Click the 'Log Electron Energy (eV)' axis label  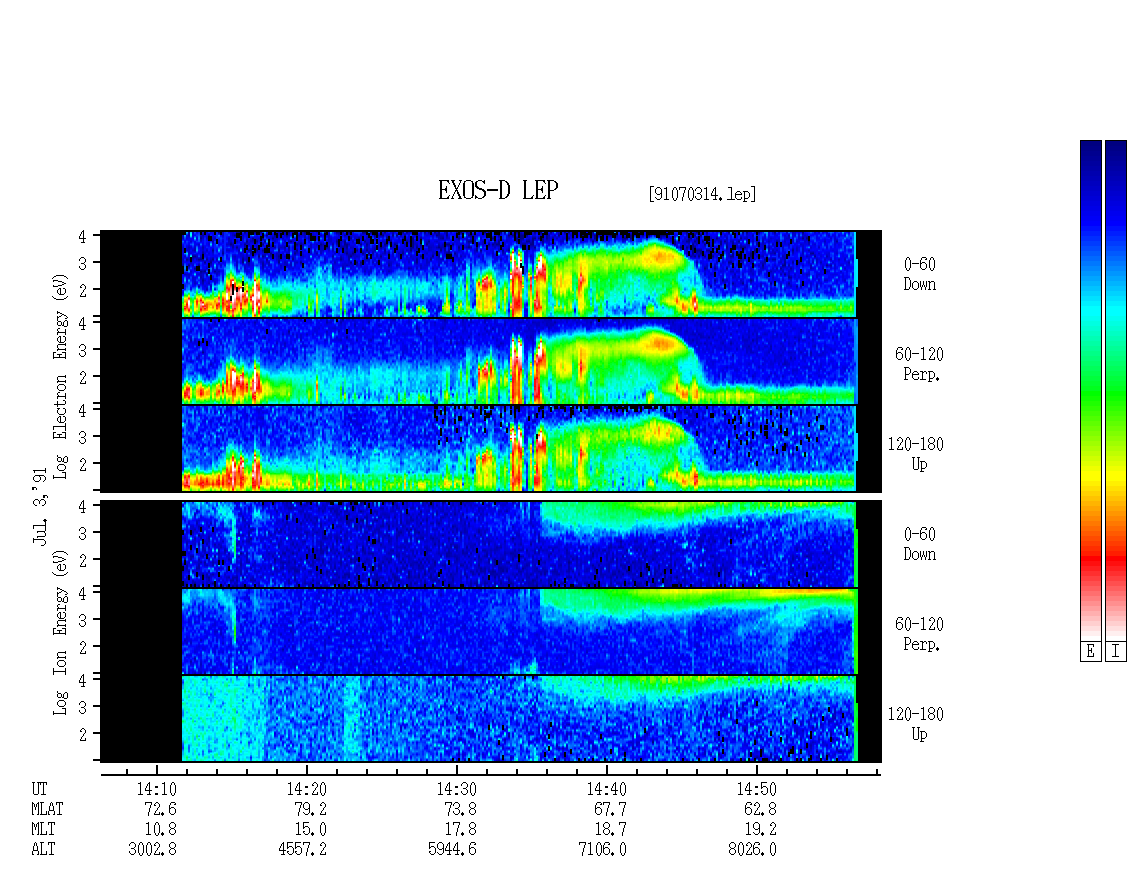pyautogui.click(x=61, y=376)
